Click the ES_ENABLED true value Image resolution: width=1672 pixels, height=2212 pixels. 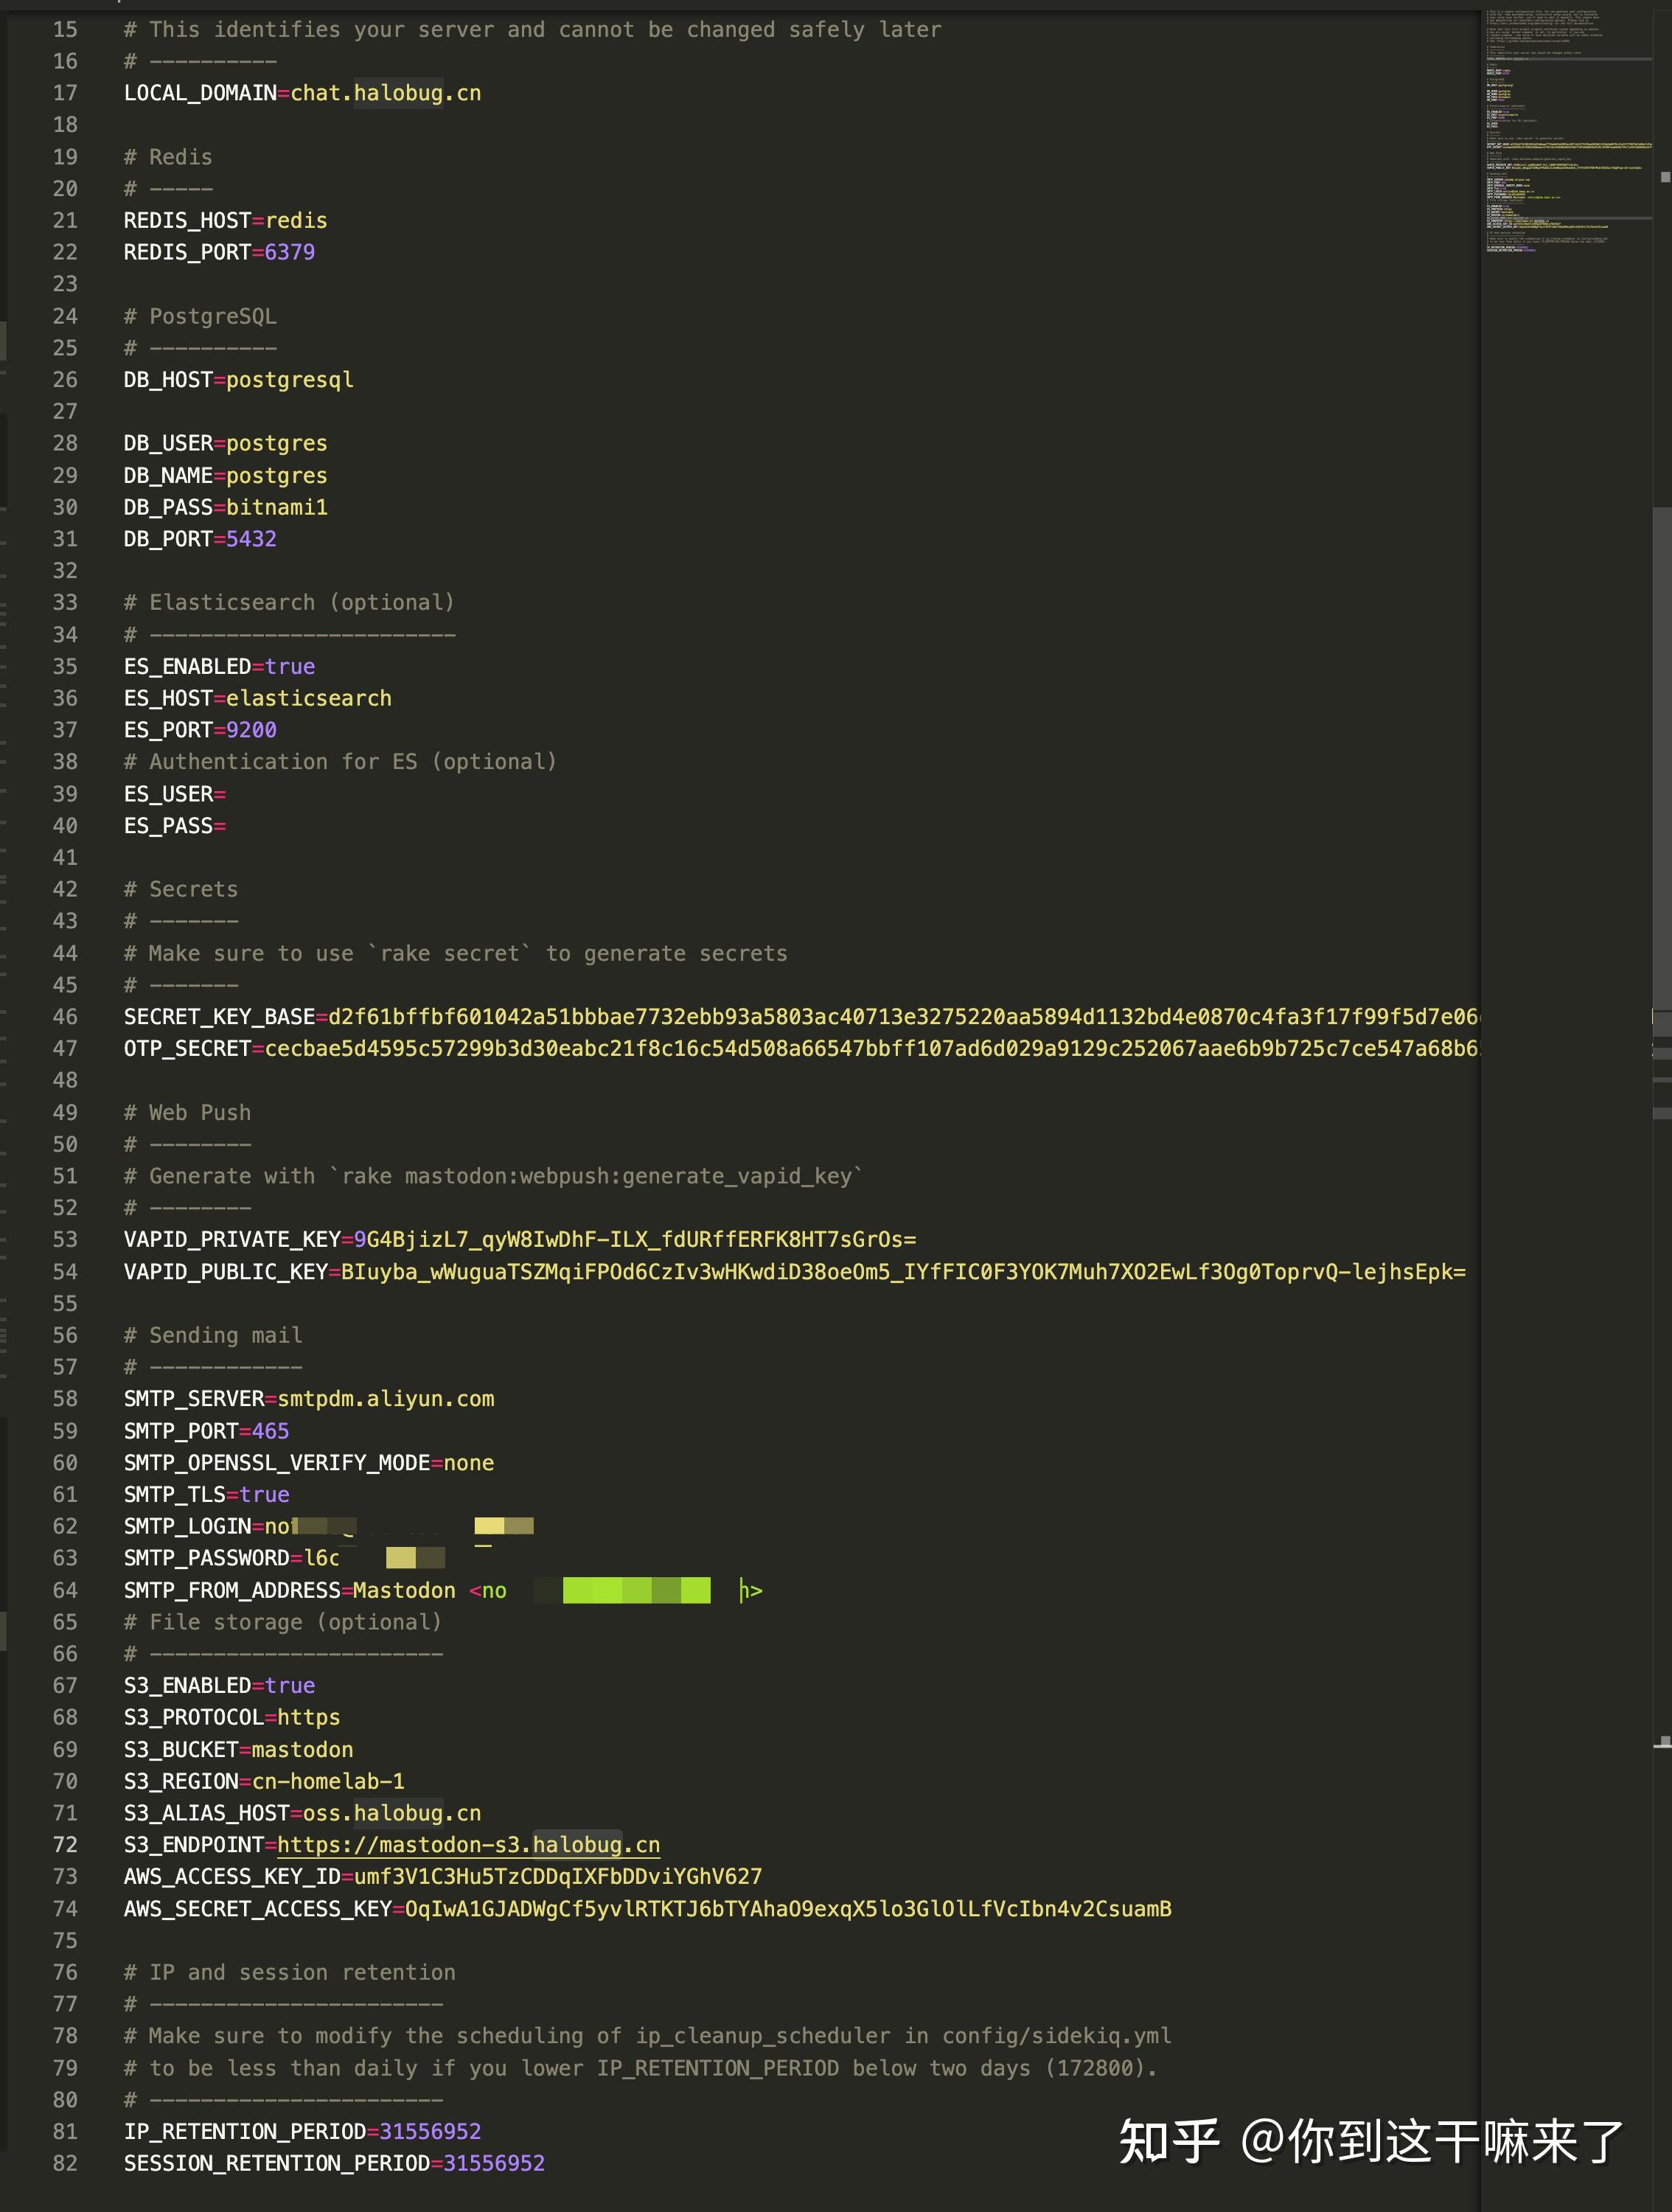point(290,667)
